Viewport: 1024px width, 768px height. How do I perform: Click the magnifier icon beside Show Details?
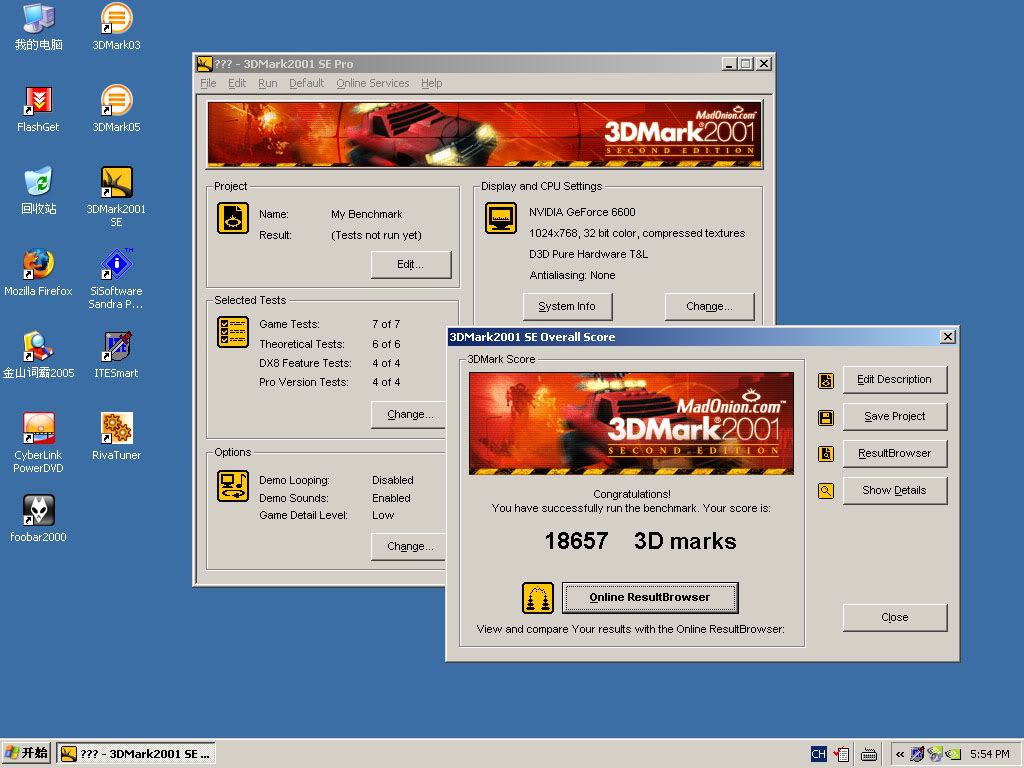pyautogui.click(x=825, y=491)
